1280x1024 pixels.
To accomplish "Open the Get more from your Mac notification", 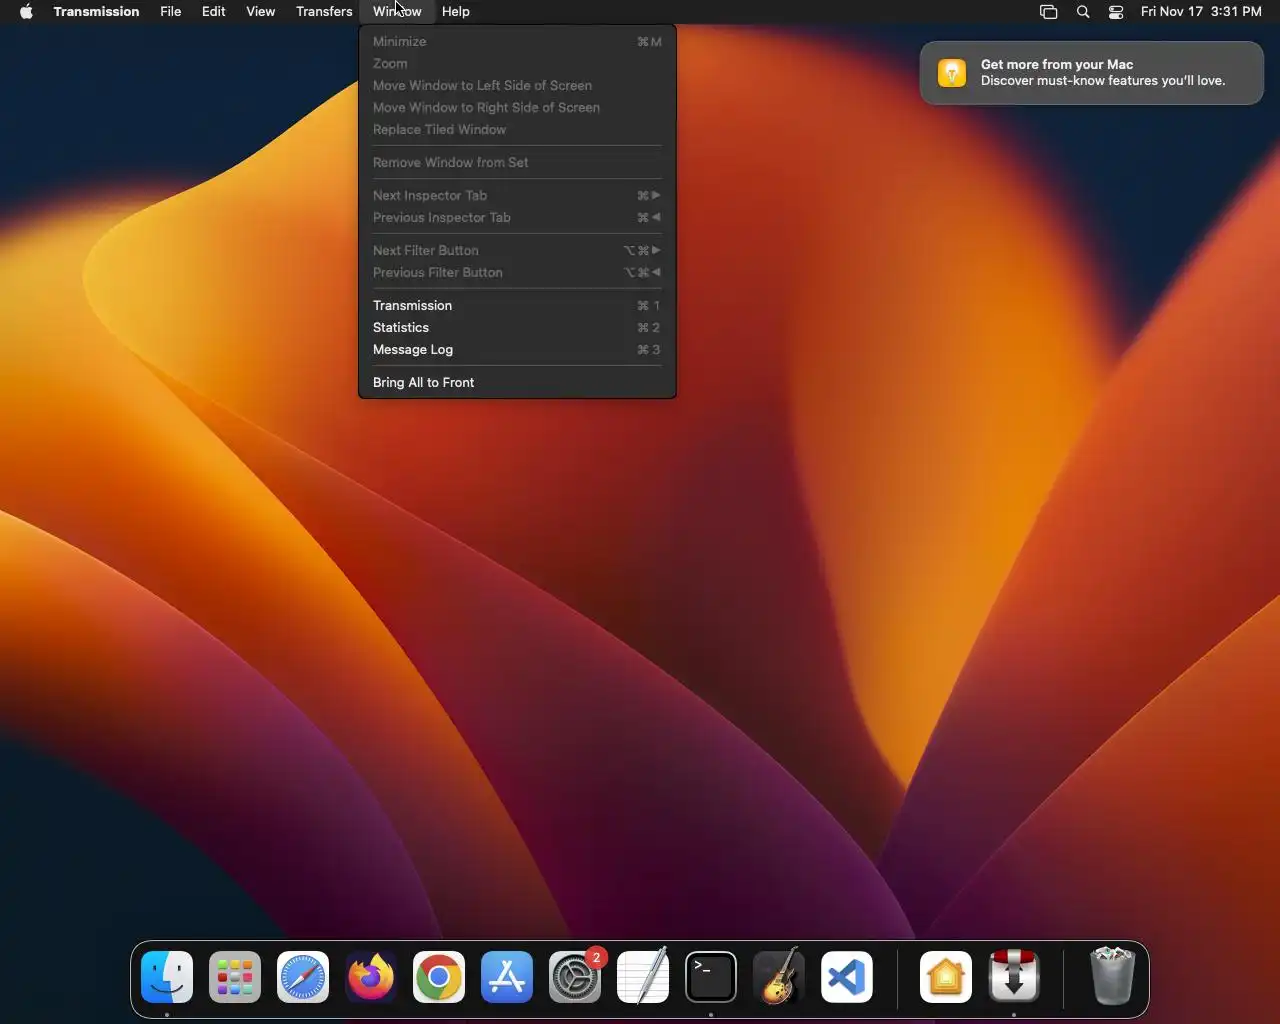I will pyautogui.click(x=1091, y=73).
